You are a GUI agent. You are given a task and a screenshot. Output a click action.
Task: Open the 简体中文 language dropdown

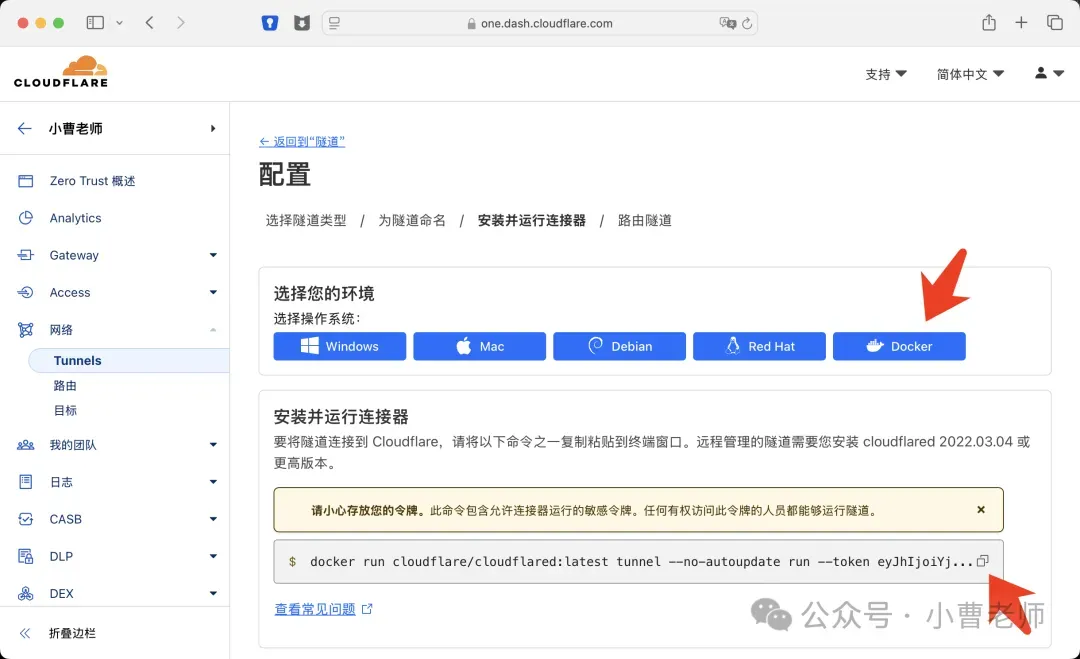(966, 73)
